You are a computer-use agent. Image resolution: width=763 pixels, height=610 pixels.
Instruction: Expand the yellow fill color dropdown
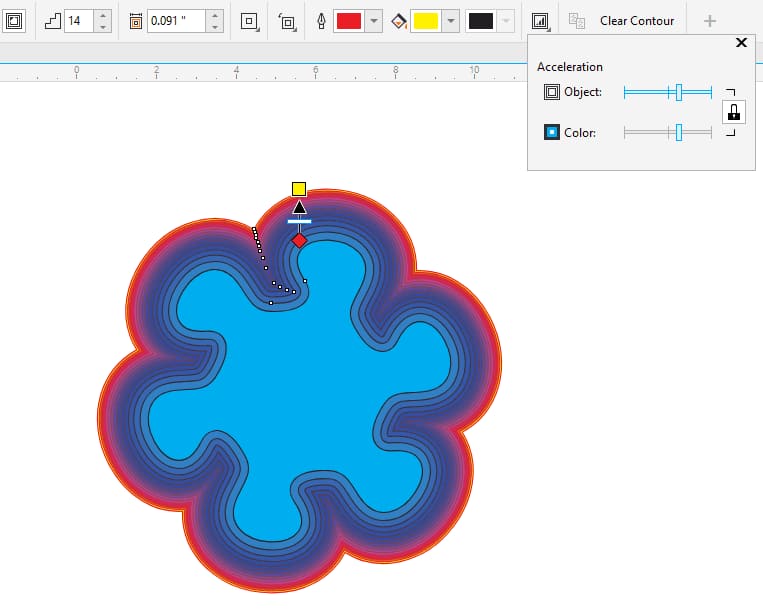coord(450,21)
